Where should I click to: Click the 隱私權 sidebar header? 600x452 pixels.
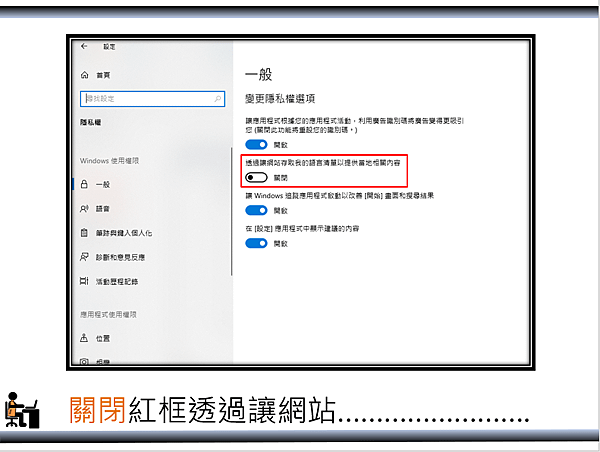tap(91, 122)
